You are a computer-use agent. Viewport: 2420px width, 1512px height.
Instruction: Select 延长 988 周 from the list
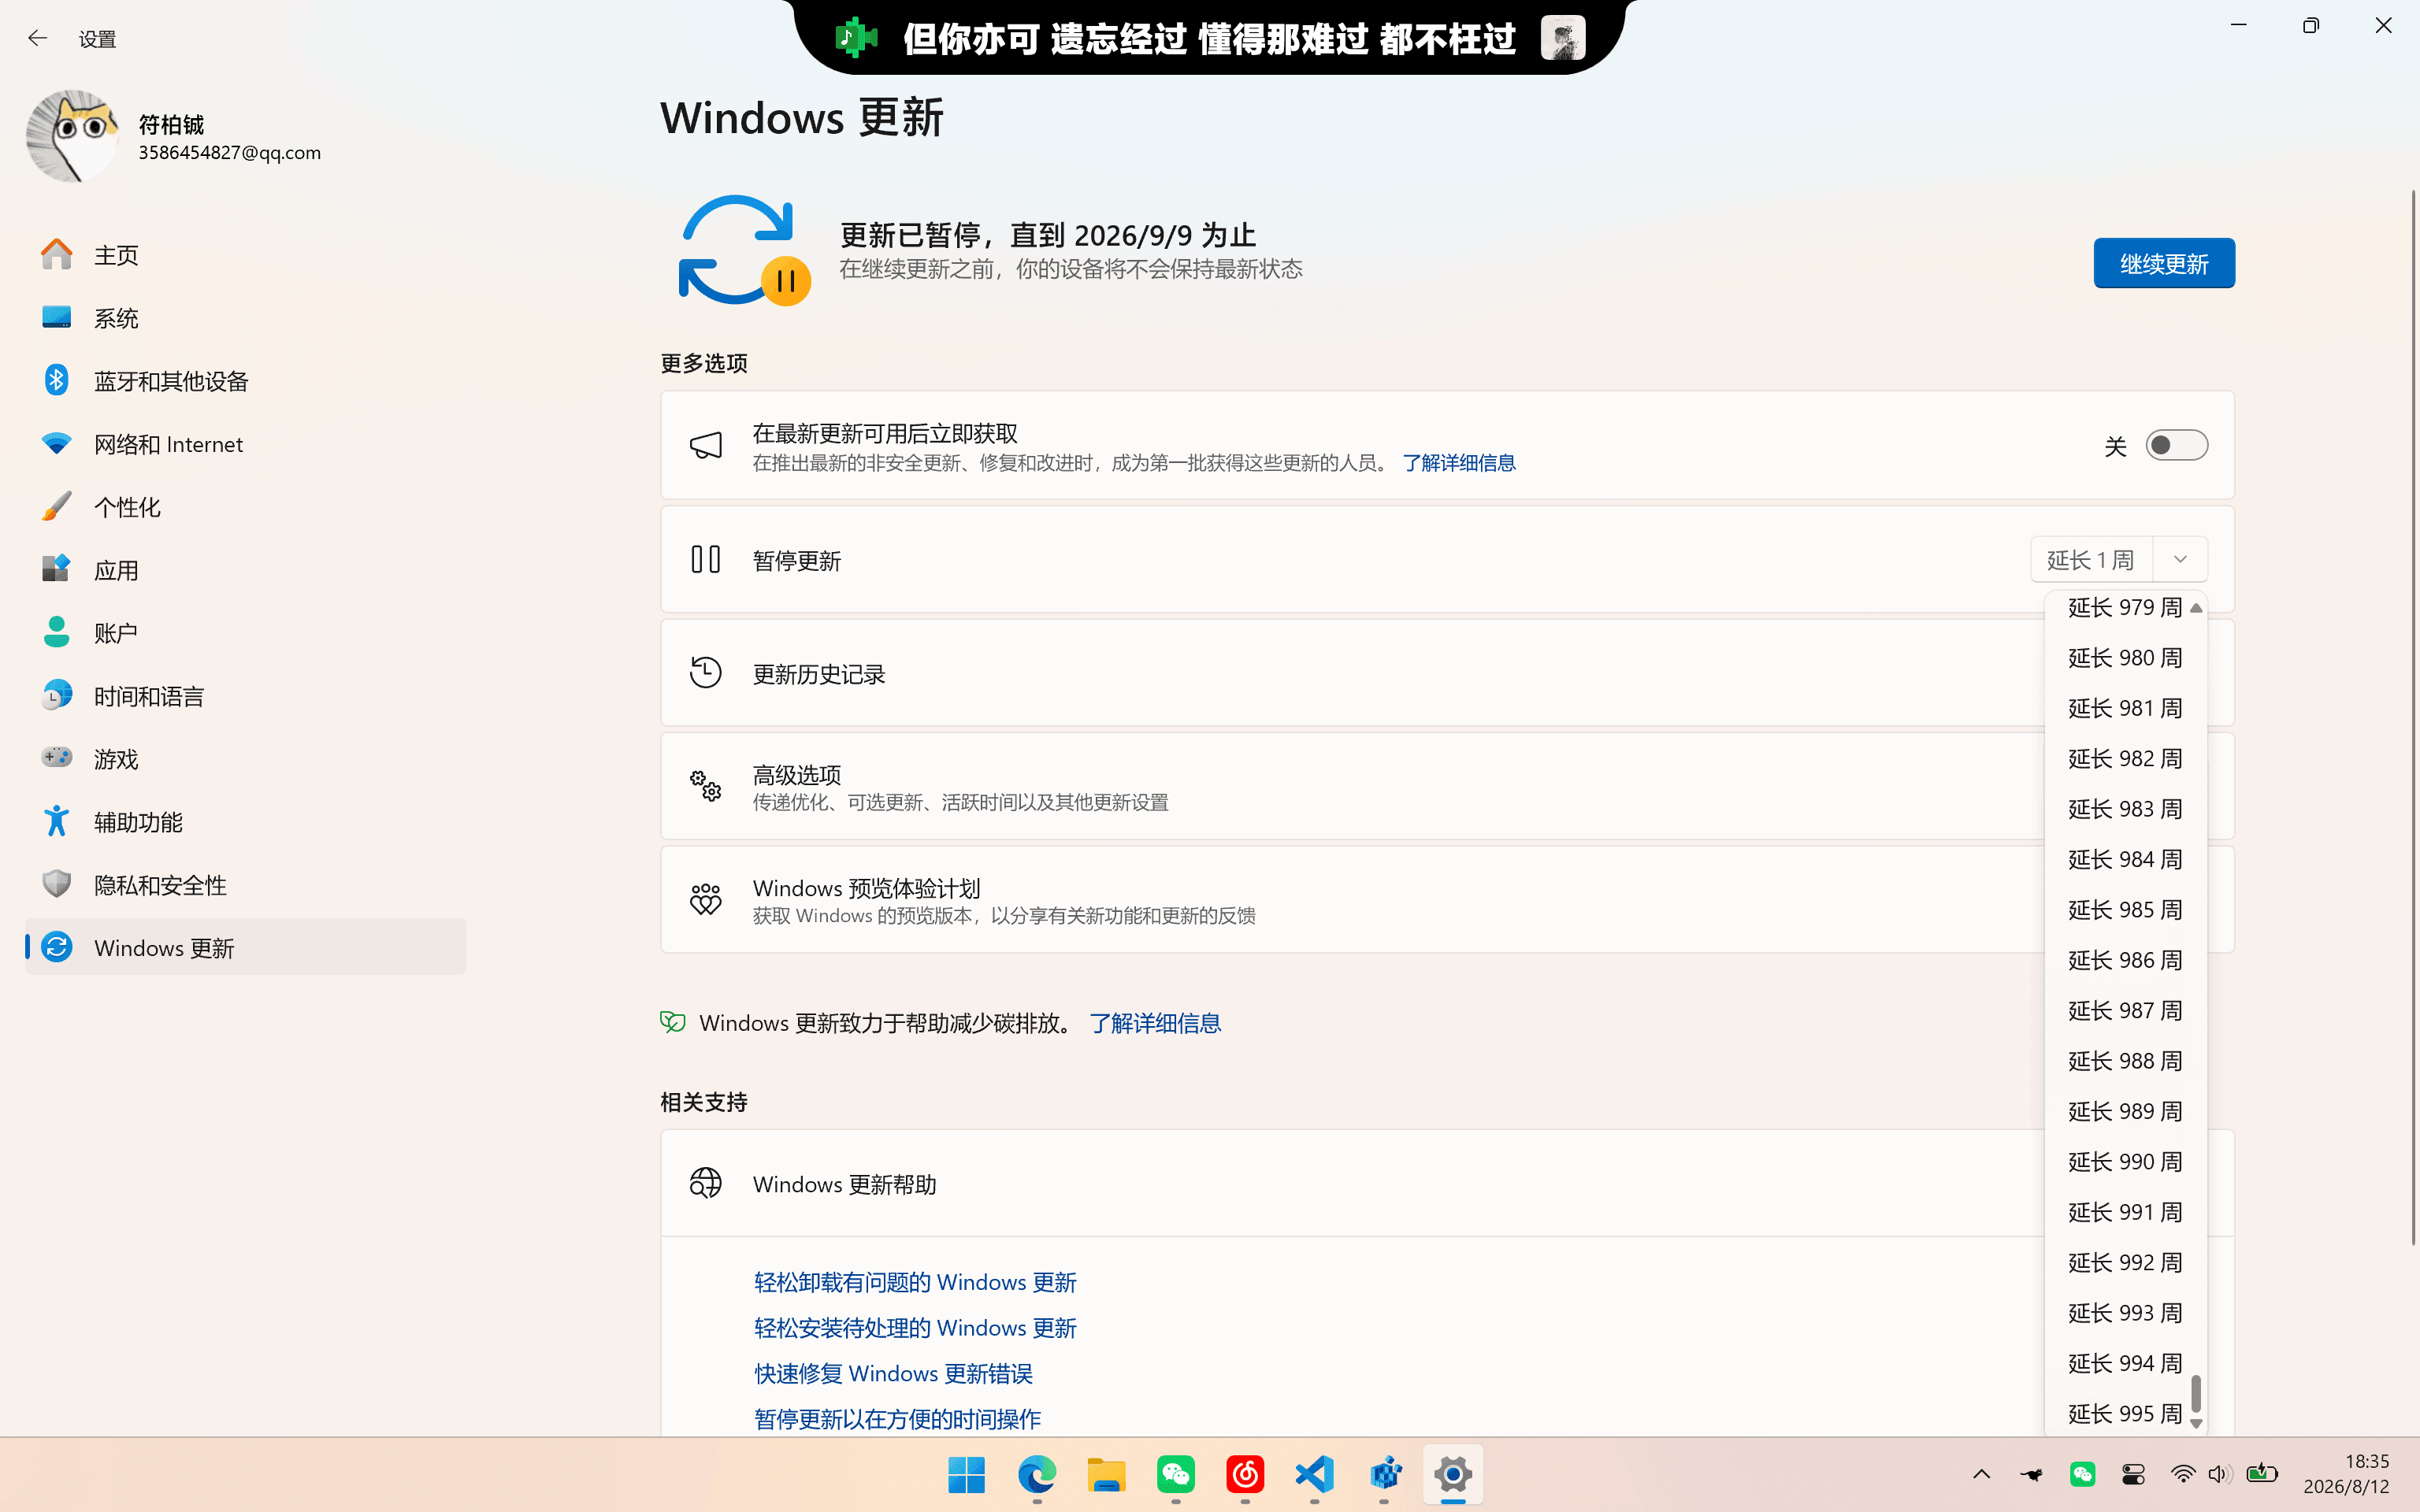pyautogui.click(x=2124, y=1061)
